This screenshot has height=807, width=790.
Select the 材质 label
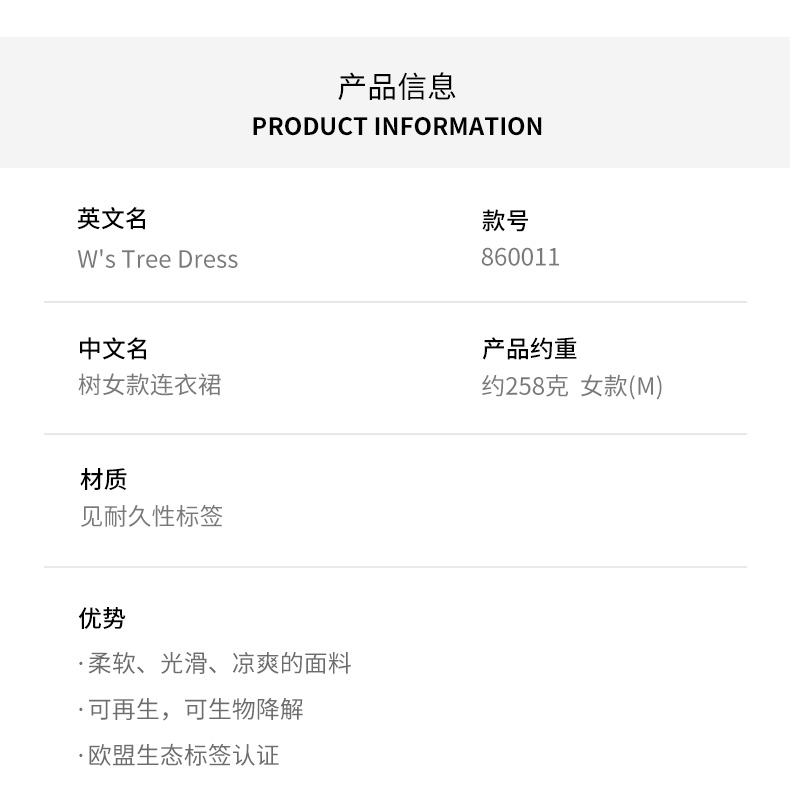pyautogui.click(x=103, y=480)
